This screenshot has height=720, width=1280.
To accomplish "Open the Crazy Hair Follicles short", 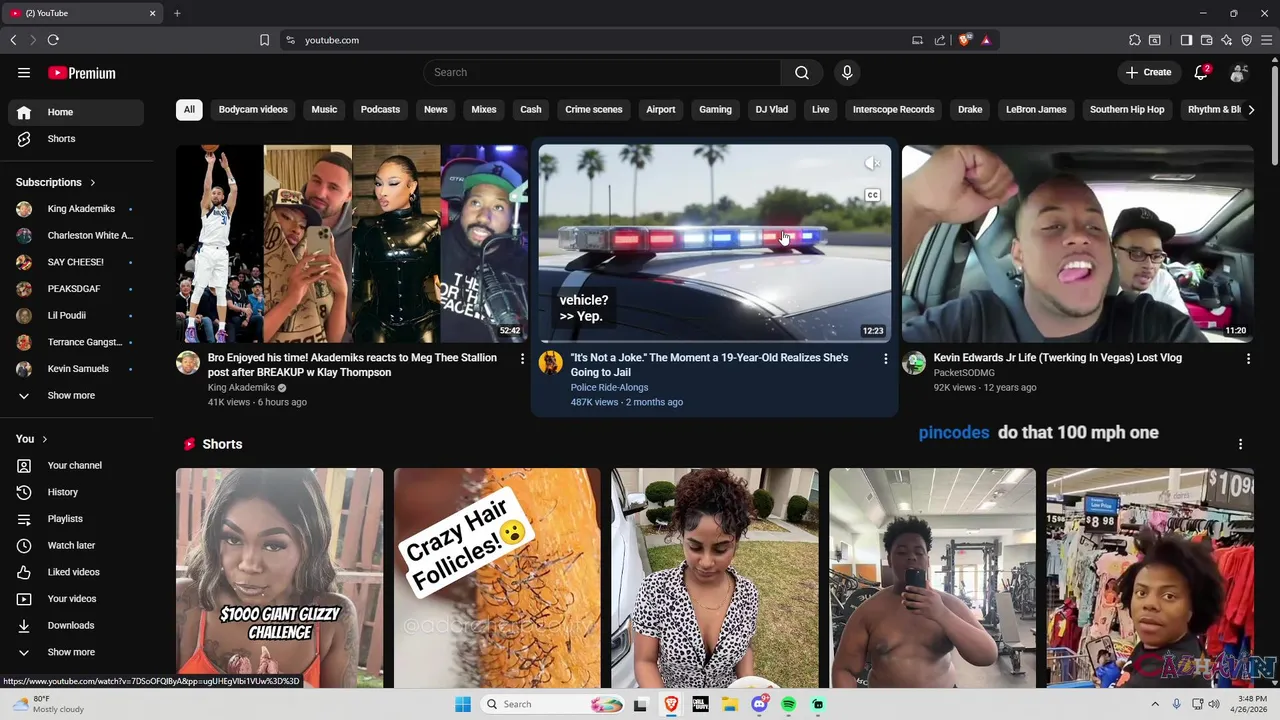I will pyautogui.click(x=497, y=578).
